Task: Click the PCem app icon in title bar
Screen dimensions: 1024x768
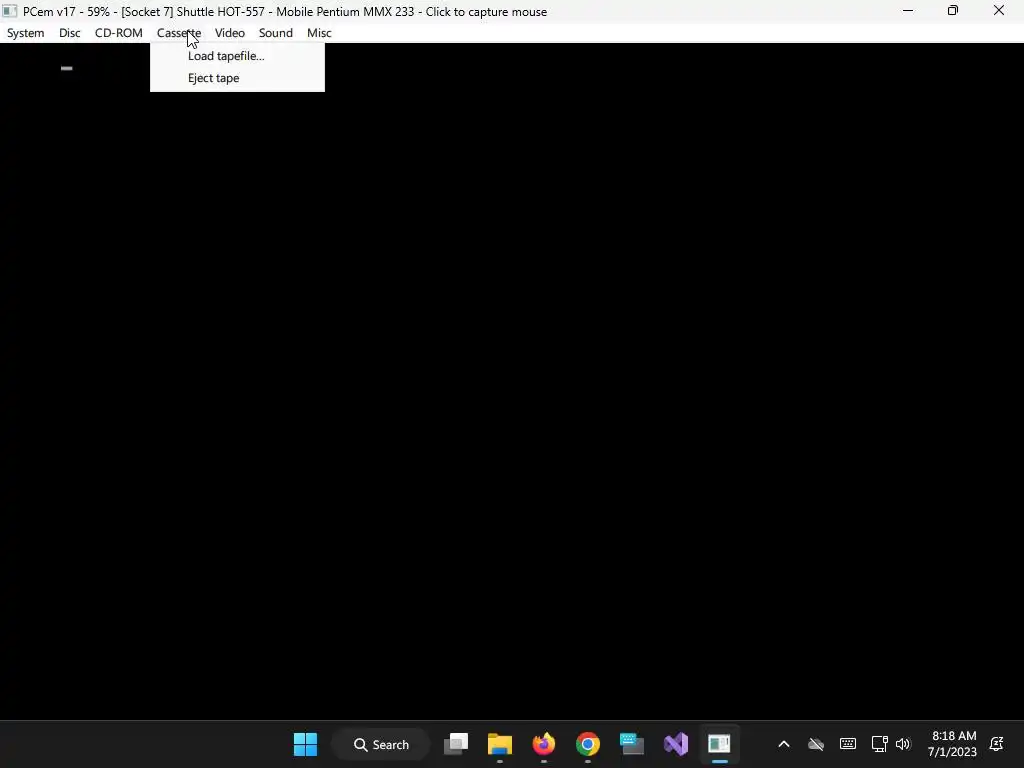Action: tap(9, 11)
